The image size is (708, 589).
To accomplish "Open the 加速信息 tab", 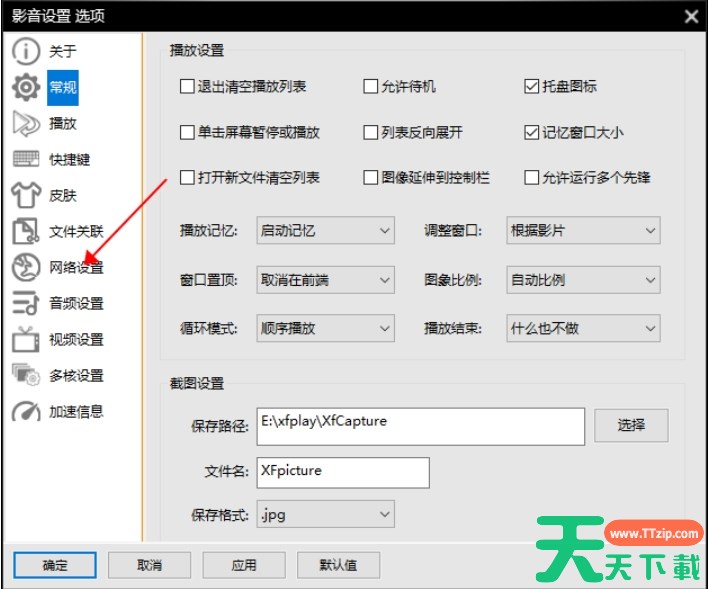I will click(x=76, y=411).
